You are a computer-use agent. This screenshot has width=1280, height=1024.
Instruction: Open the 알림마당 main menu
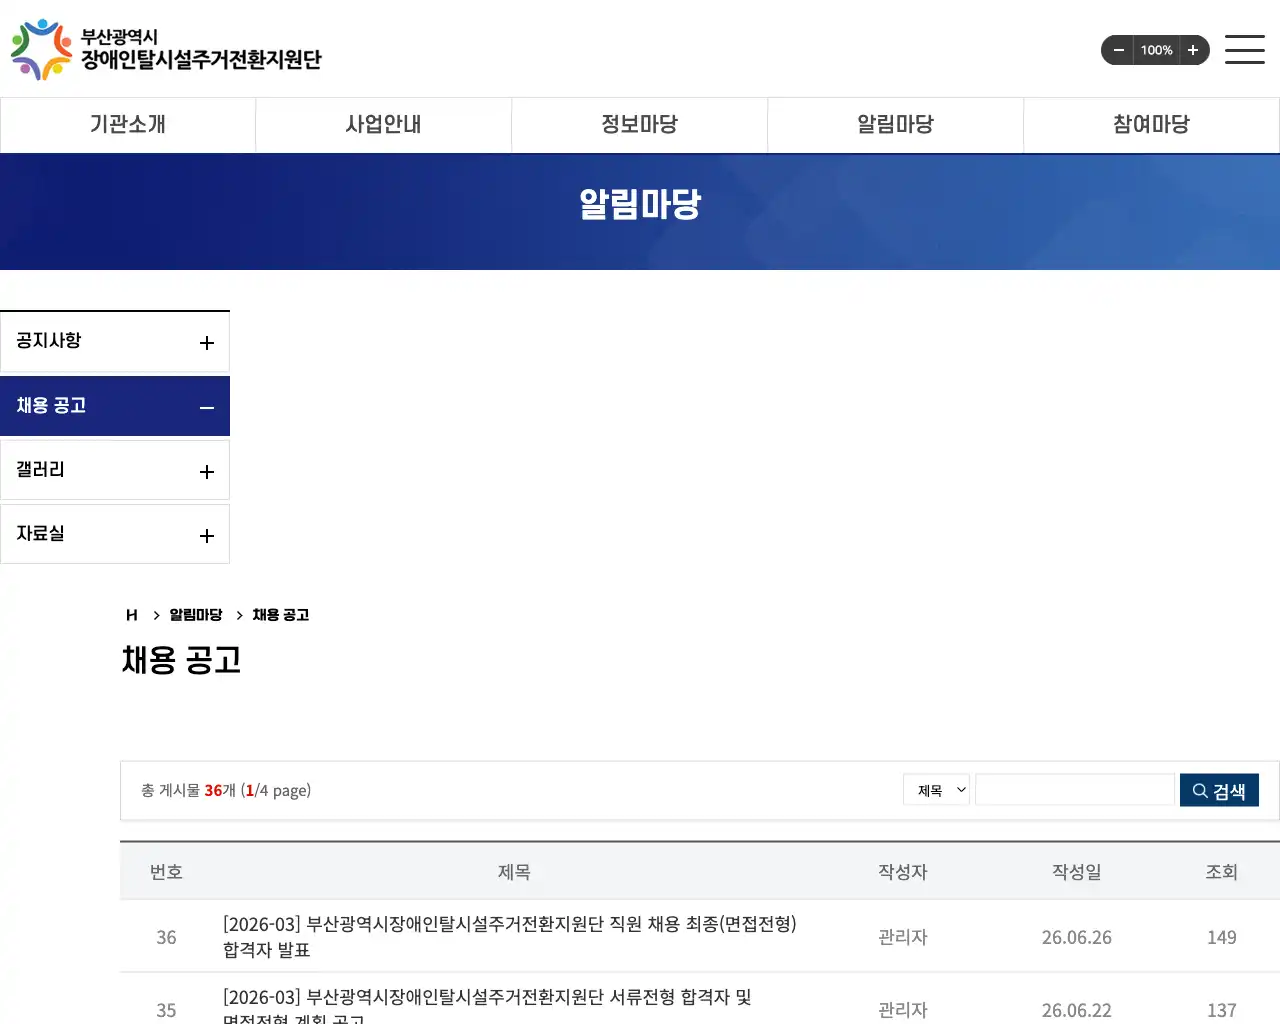coord(896,125)
